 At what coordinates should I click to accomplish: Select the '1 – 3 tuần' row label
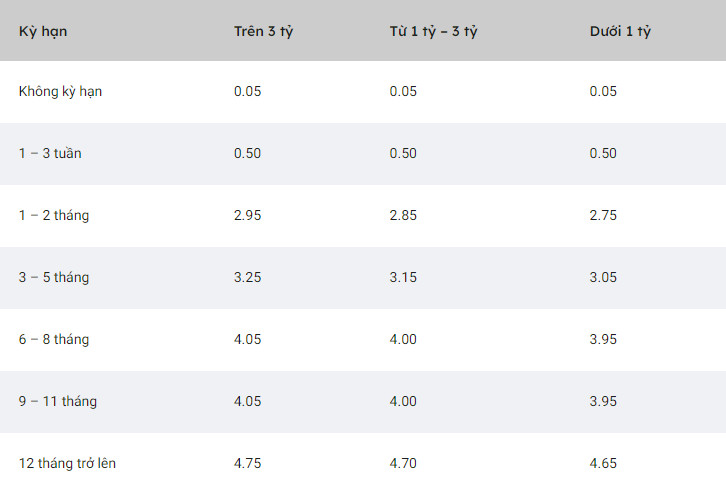tap(50, 153)
